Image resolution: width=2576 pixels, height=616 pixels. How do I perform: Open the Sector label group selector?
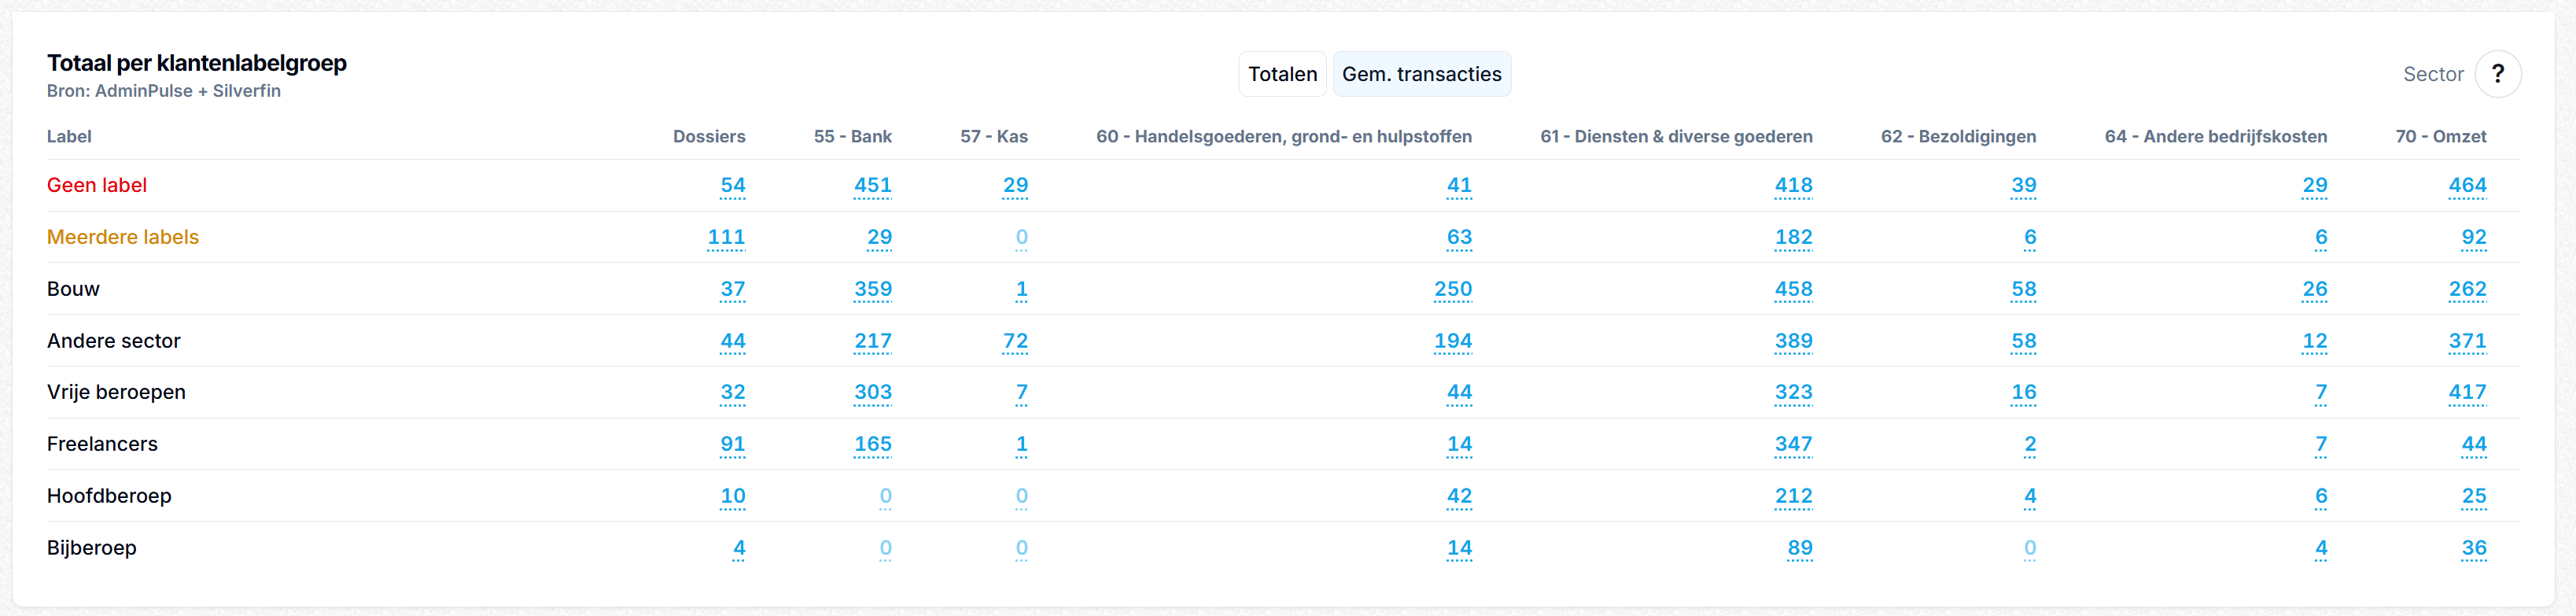tap(2432, 74)
